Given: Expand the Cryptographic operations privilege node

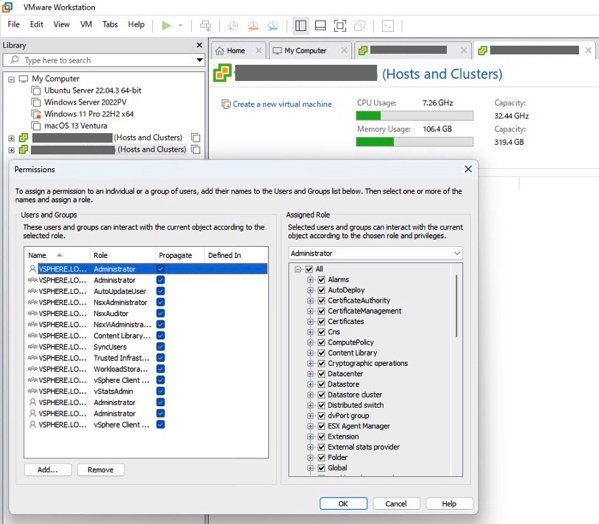Looking at the screenshot, I should 310,363.
